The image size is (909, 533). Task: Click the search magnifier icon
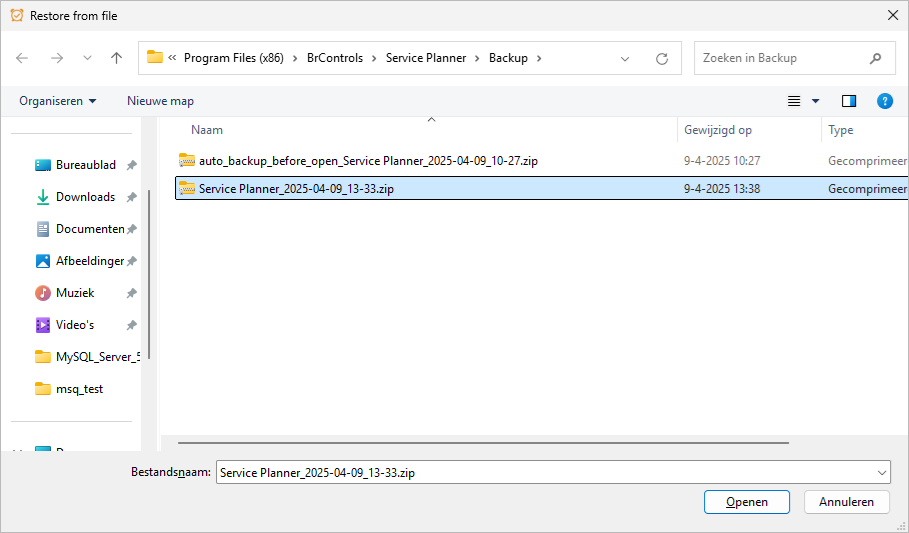[x=875, y=58]
